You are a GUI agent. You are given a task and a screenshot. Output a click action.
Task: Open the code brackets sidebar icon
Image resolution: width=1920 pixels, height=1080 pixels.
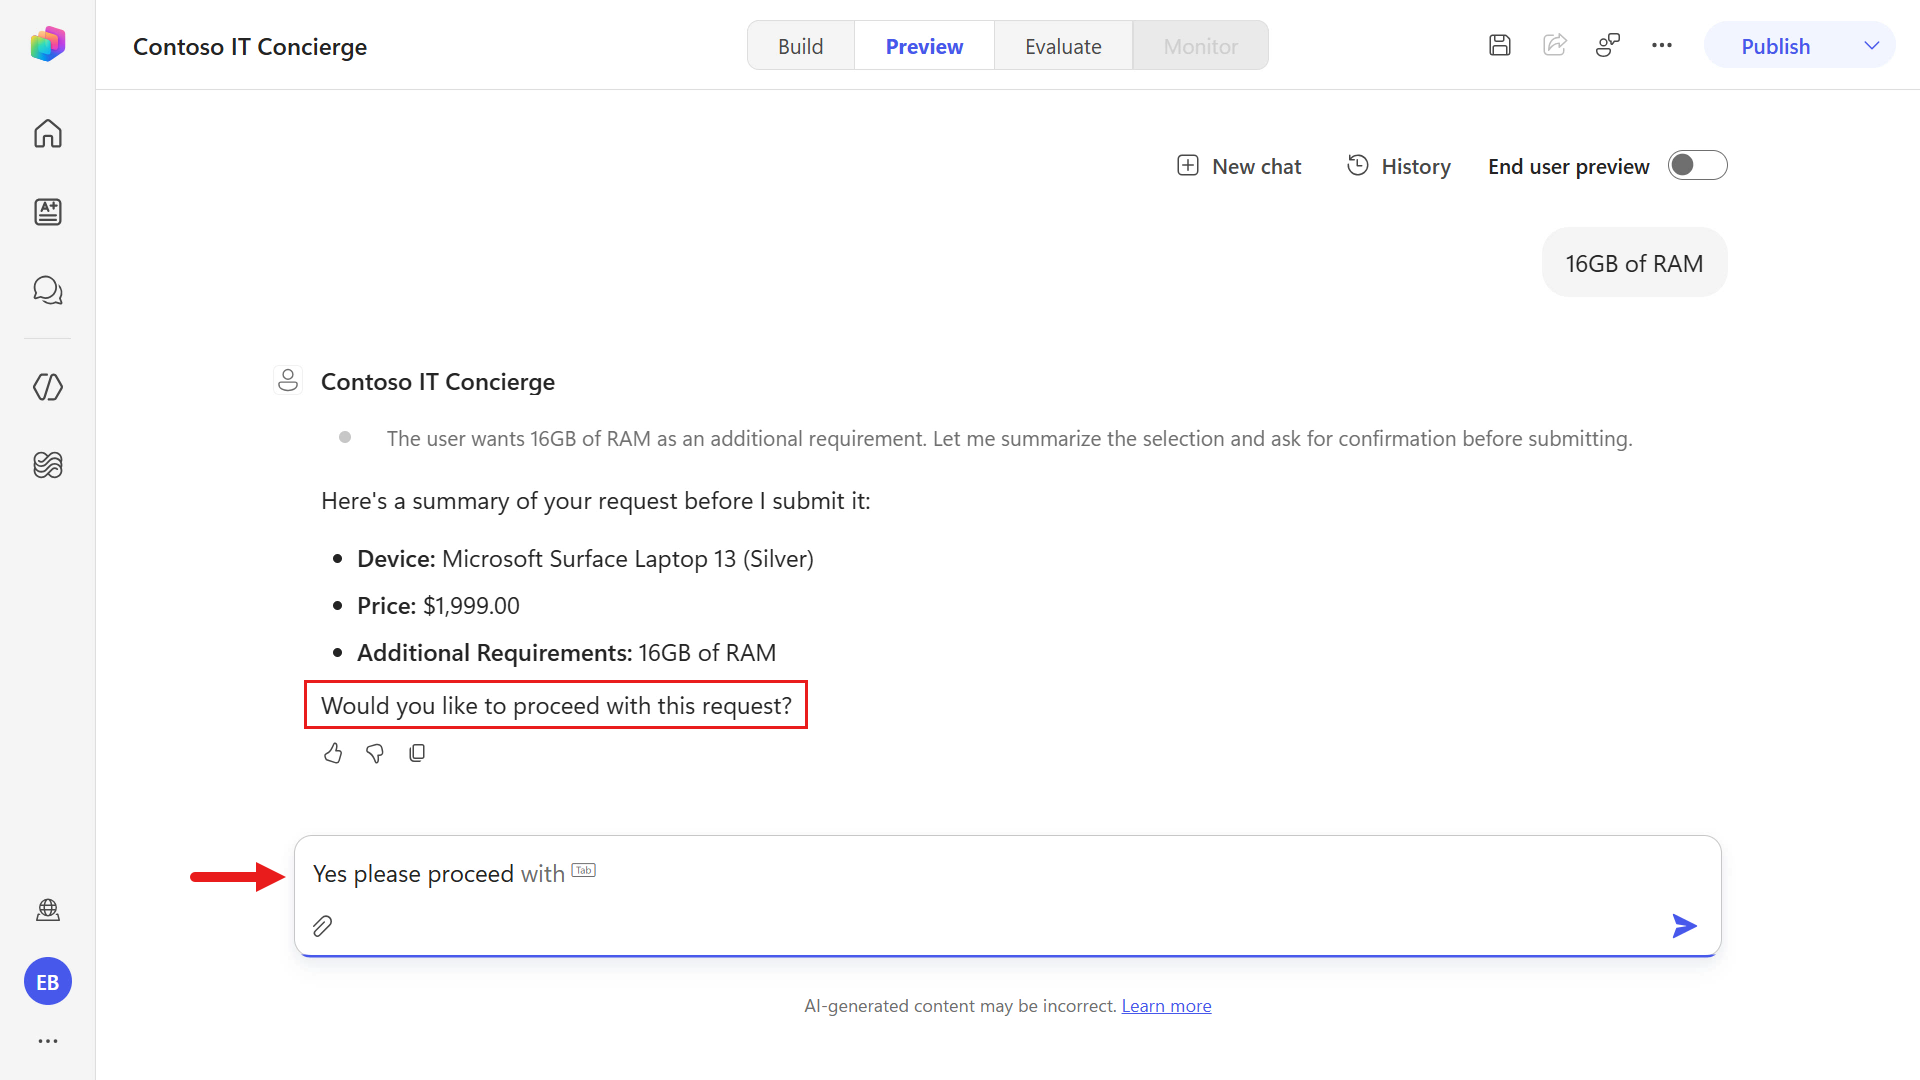coord(48,387)
